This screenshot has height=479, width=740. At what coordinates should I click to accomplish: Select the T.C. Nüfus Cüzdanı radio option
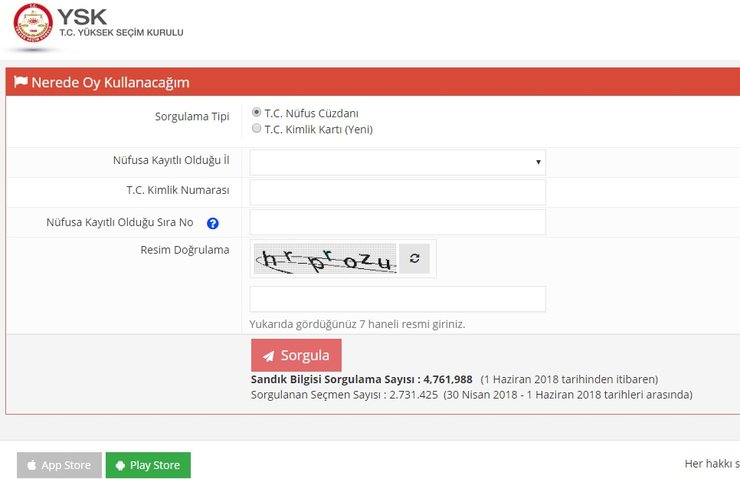pyautogui.click(x=257, y=113)
